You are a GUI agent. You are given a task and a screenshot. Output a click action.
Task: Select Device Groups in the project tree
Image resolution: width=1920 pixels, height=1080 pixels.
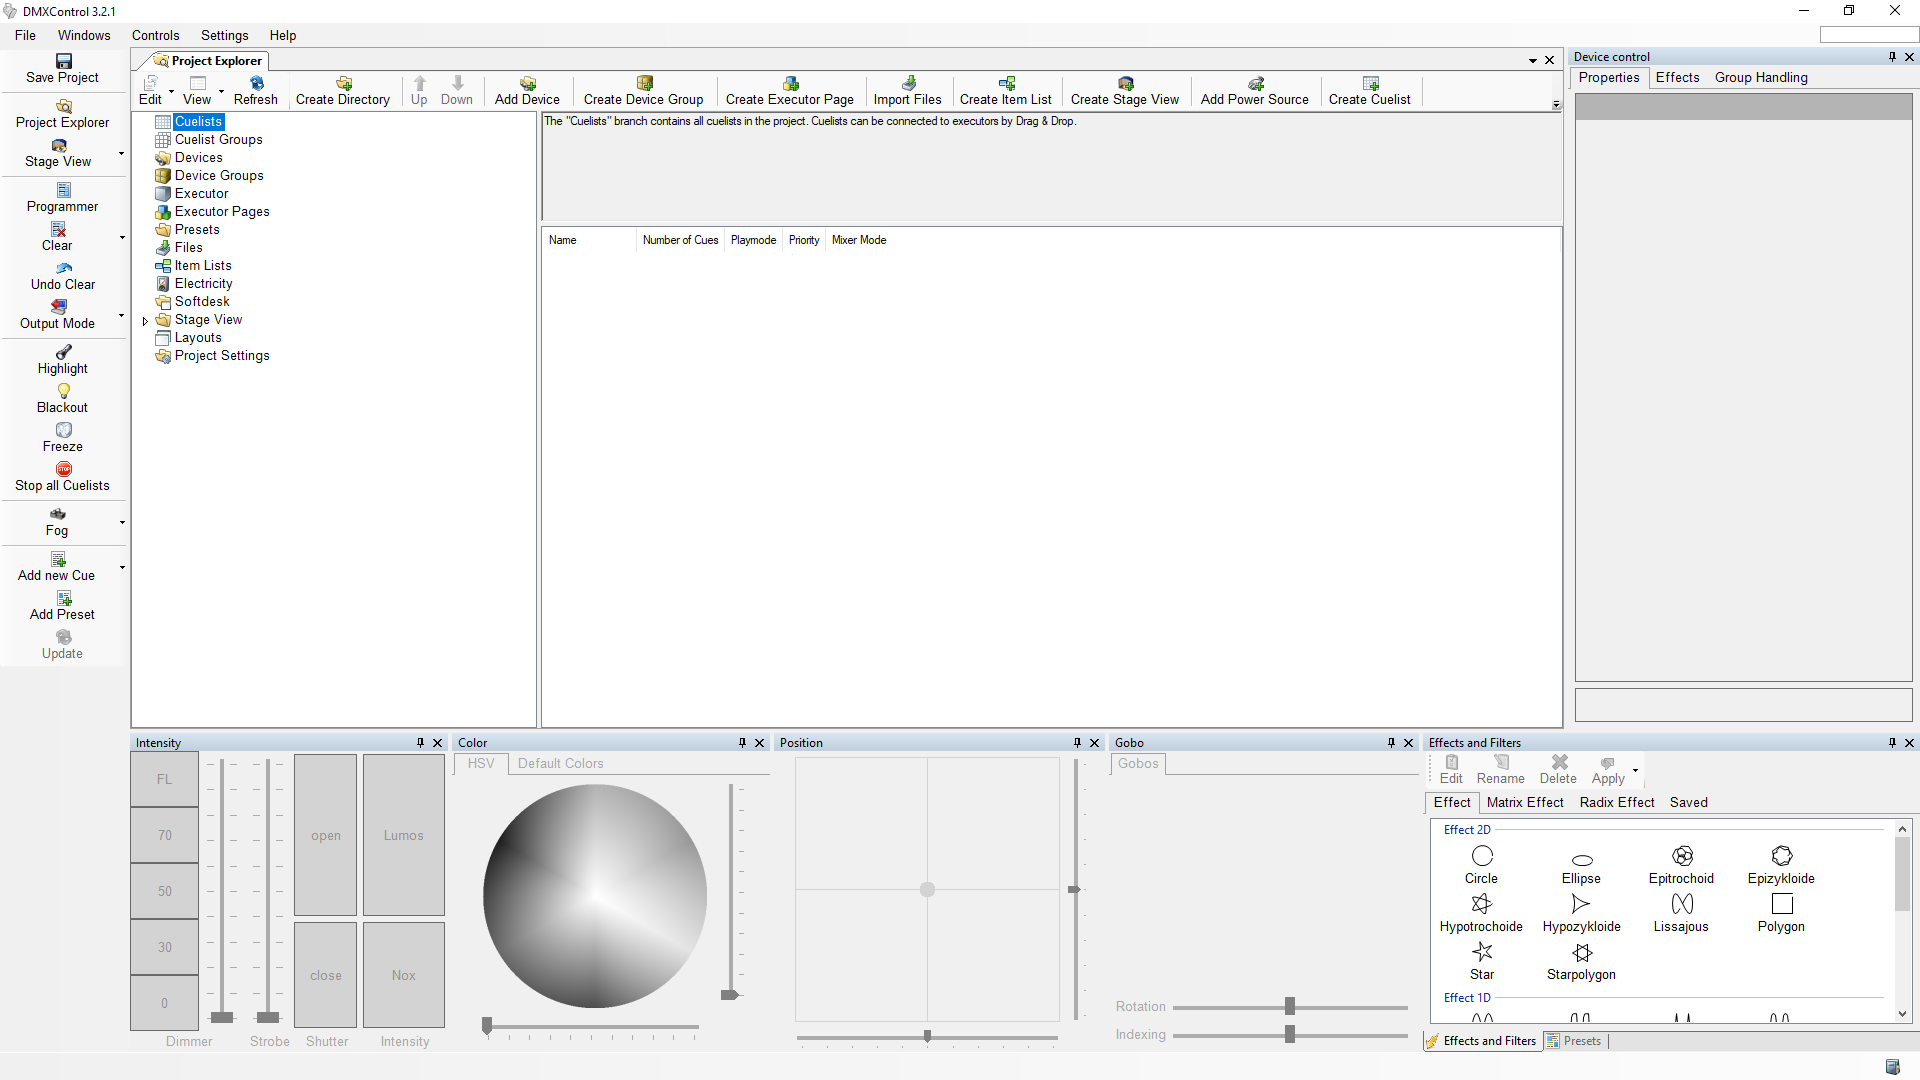pyautogui.click(x=219, y=175)
